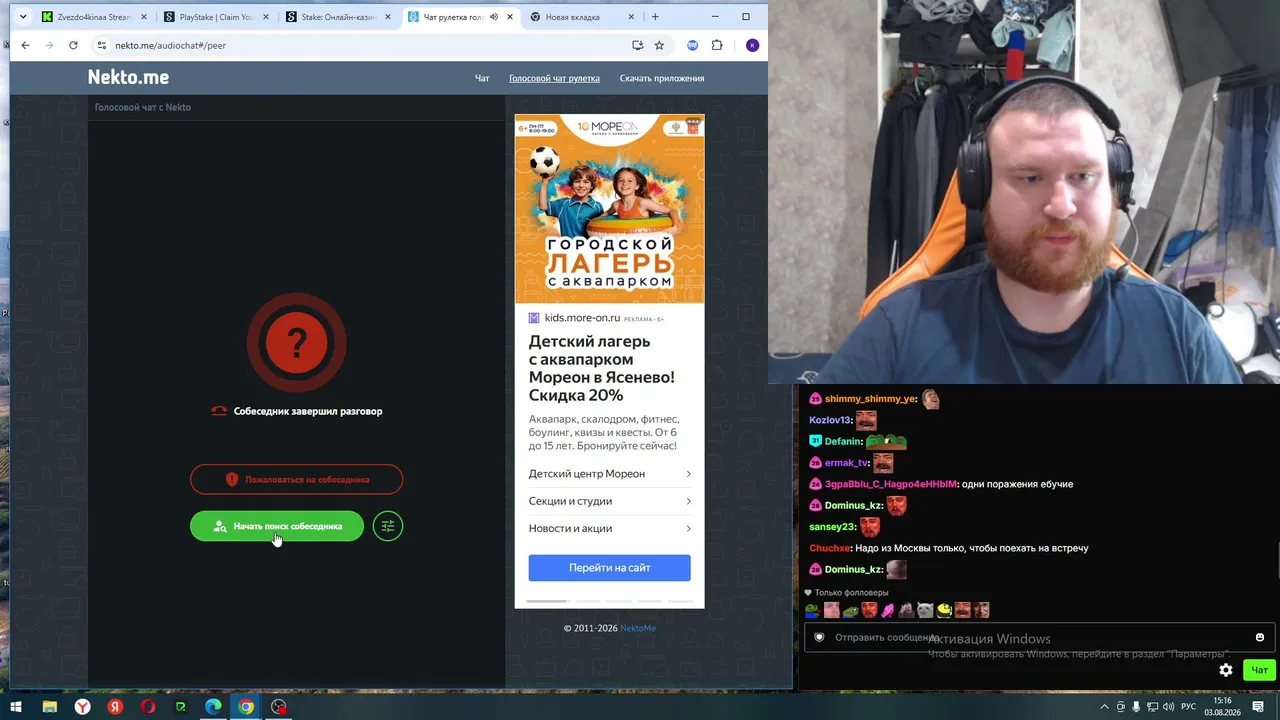Screen dimensions: 1280x720
Task: Open search filter settings next to green button
Action: (x=388, y=526)
